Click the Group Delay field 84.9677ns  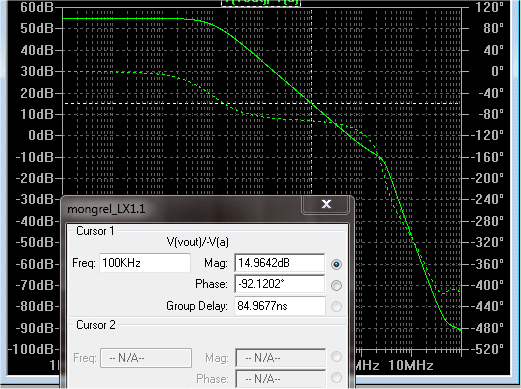(280, 306)
